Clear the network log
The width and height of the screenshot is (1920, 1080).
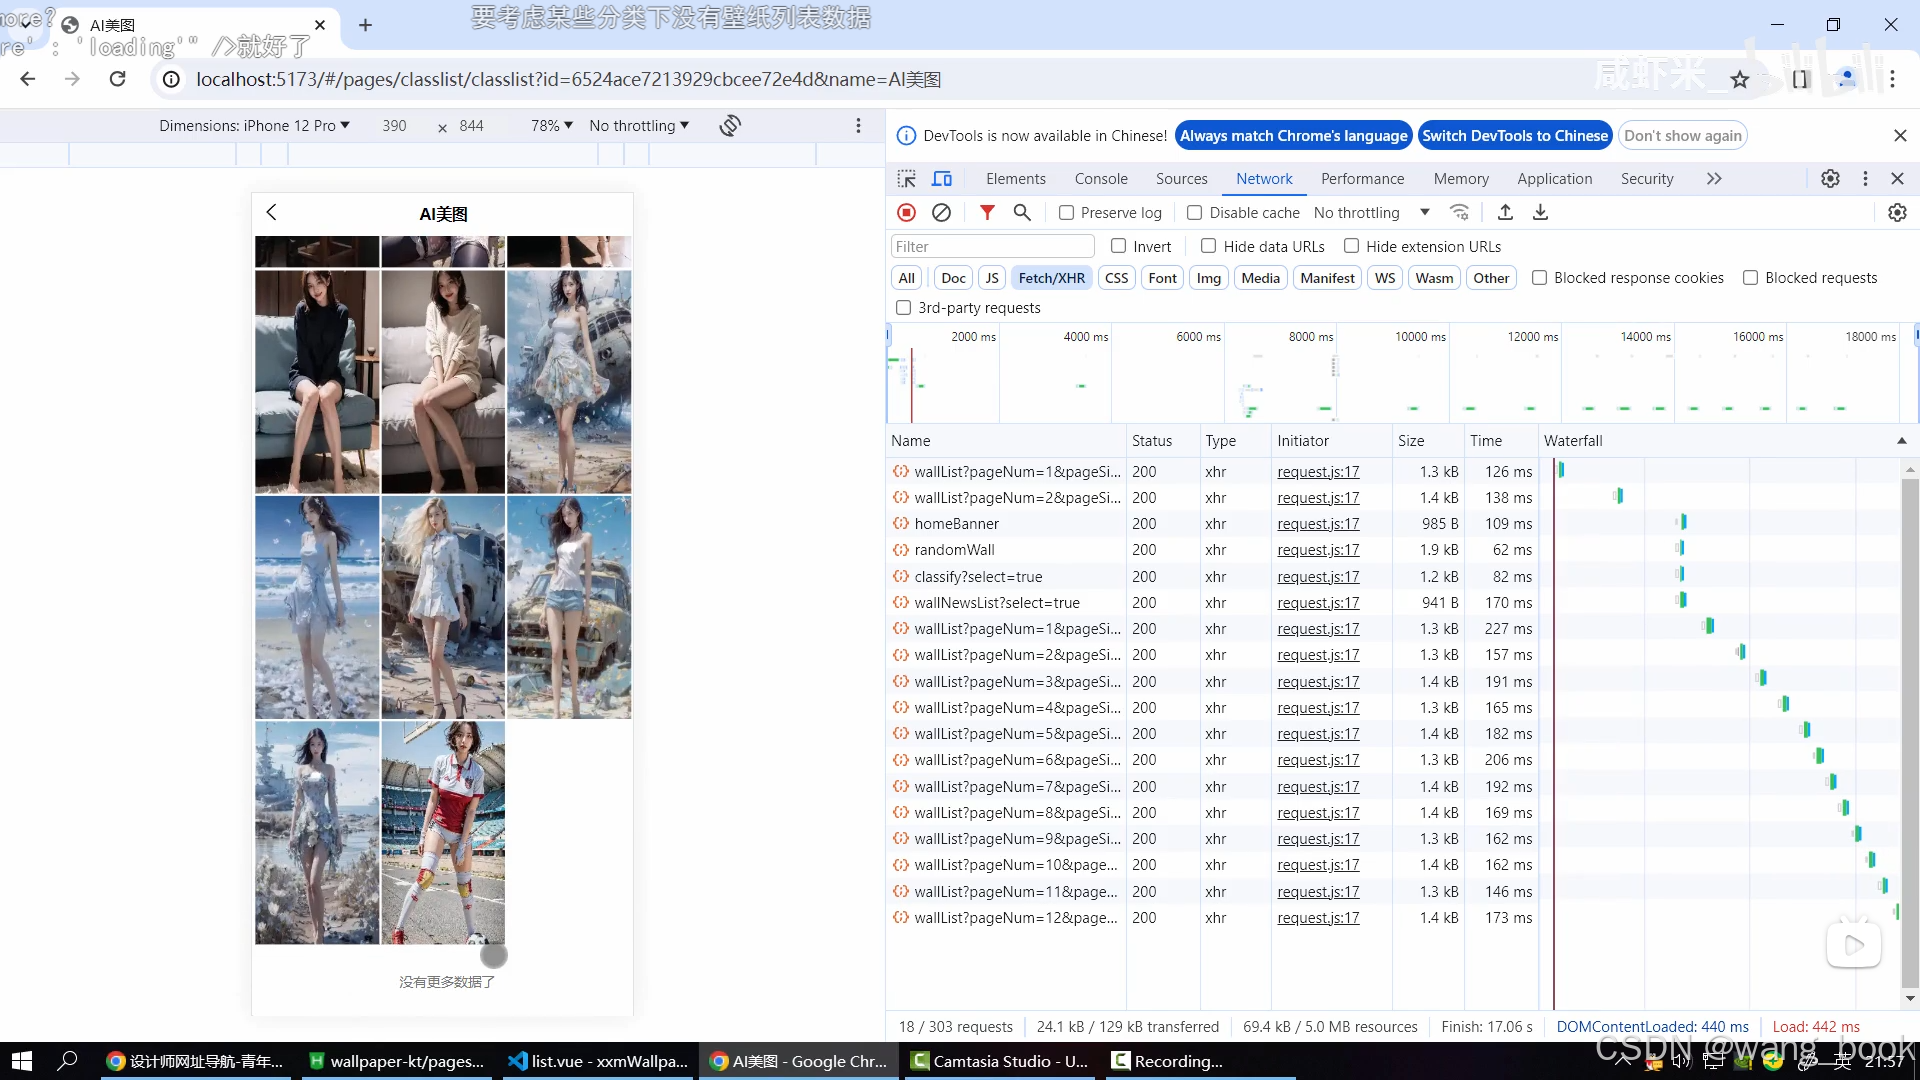coord(941,212)
